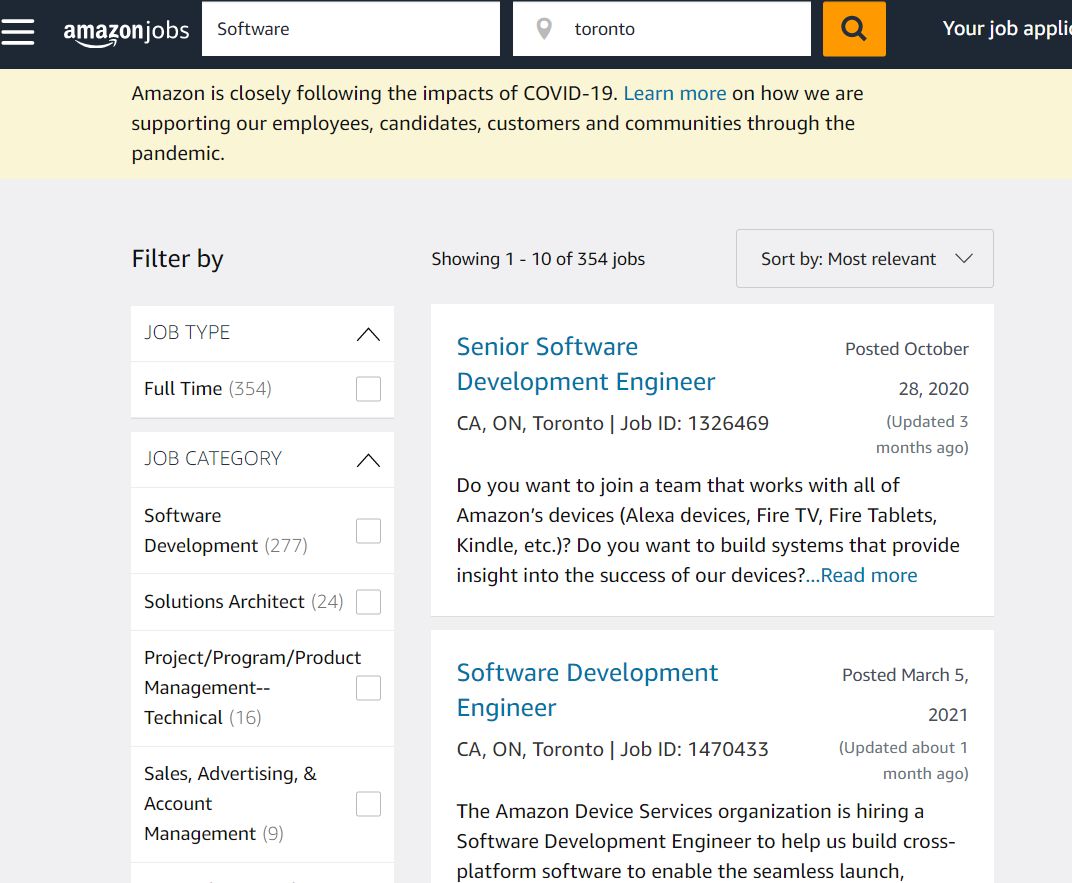The image size is (1072, 883).
Task: Click the location pin icon
Action: 544,29
